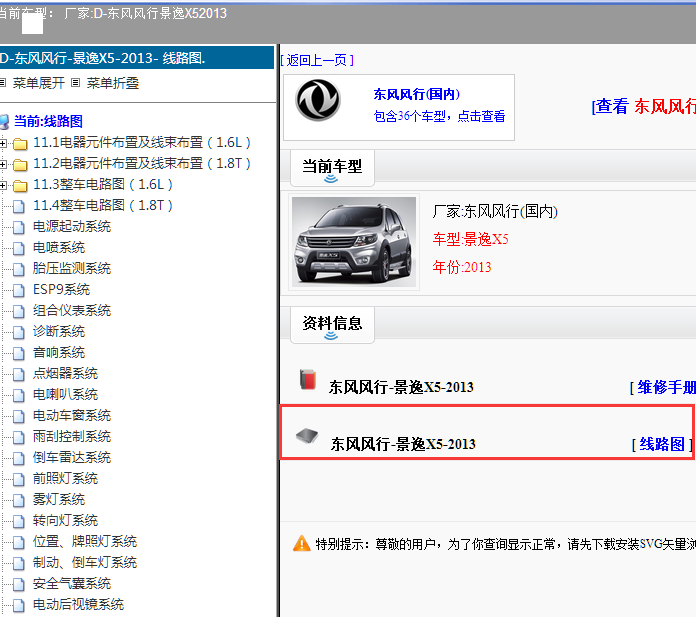Click the D-东风风行-景逸X5-2013- 线路图 title
This screenshot has height=617, width=696.
click(103, 58)
